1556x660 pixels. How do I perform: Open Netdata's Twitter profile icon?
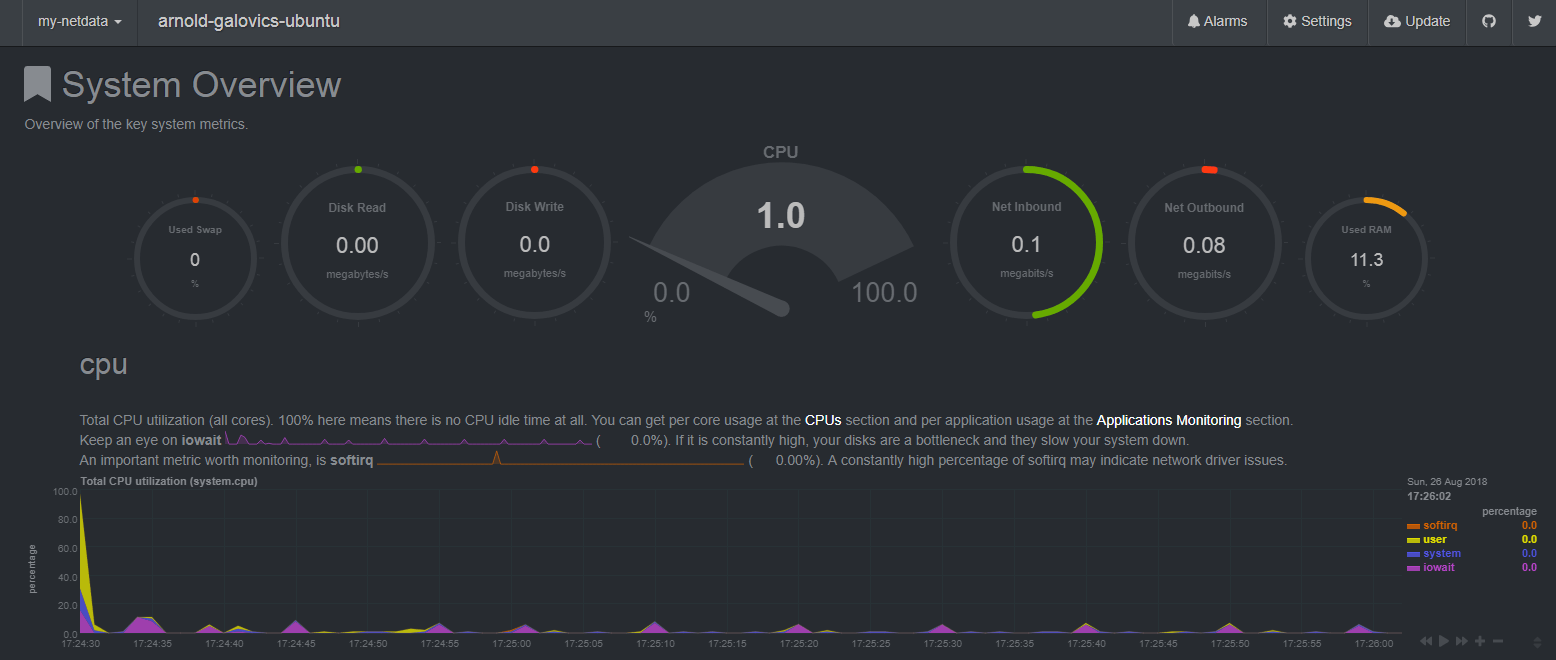1537,21
